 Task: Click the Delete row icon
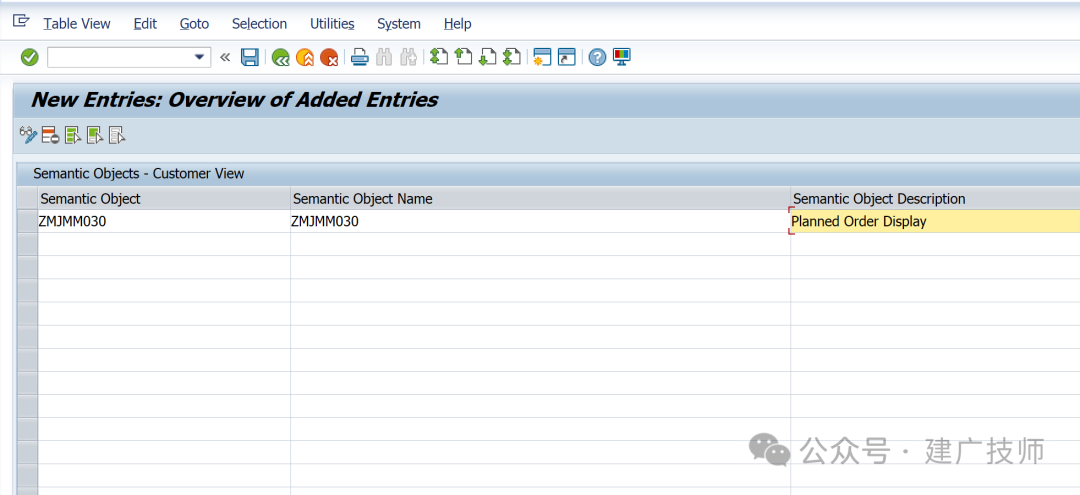coord(50,135)
